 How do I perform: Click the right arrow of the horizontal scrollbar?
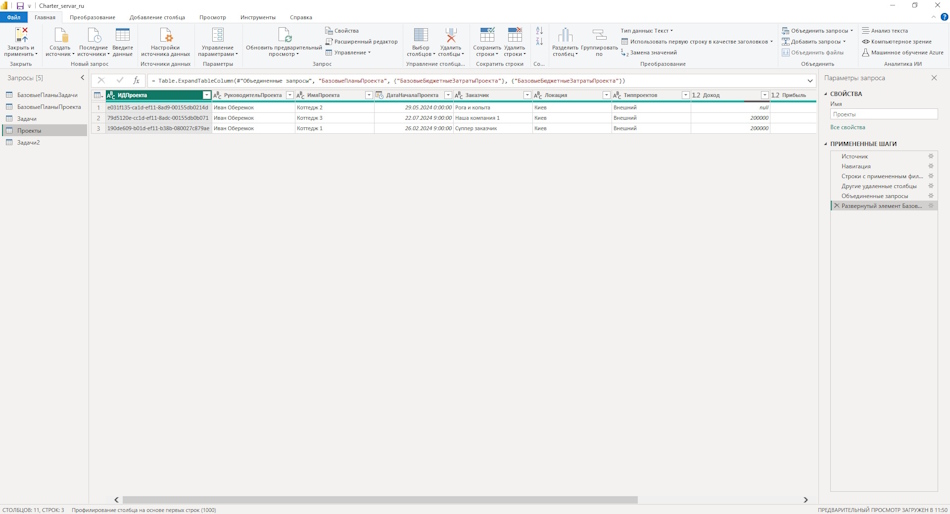(806, 500)
